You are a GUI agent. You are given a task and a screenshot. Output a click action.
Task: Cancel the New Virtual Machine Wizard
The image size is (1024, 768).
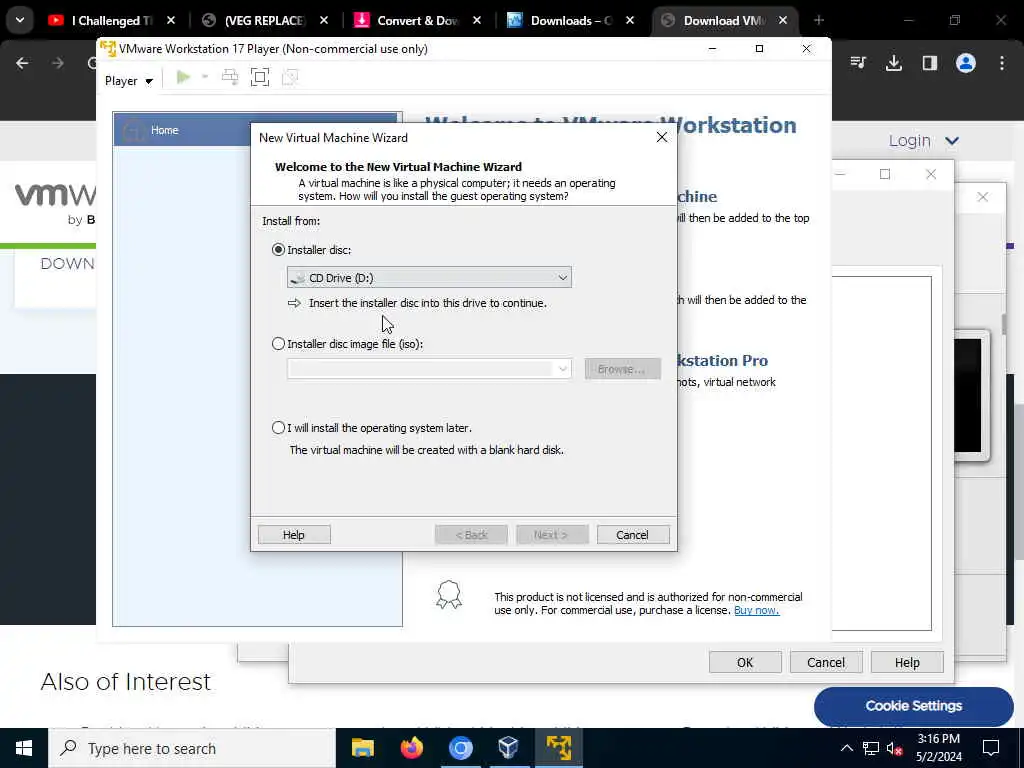point(633,535)
